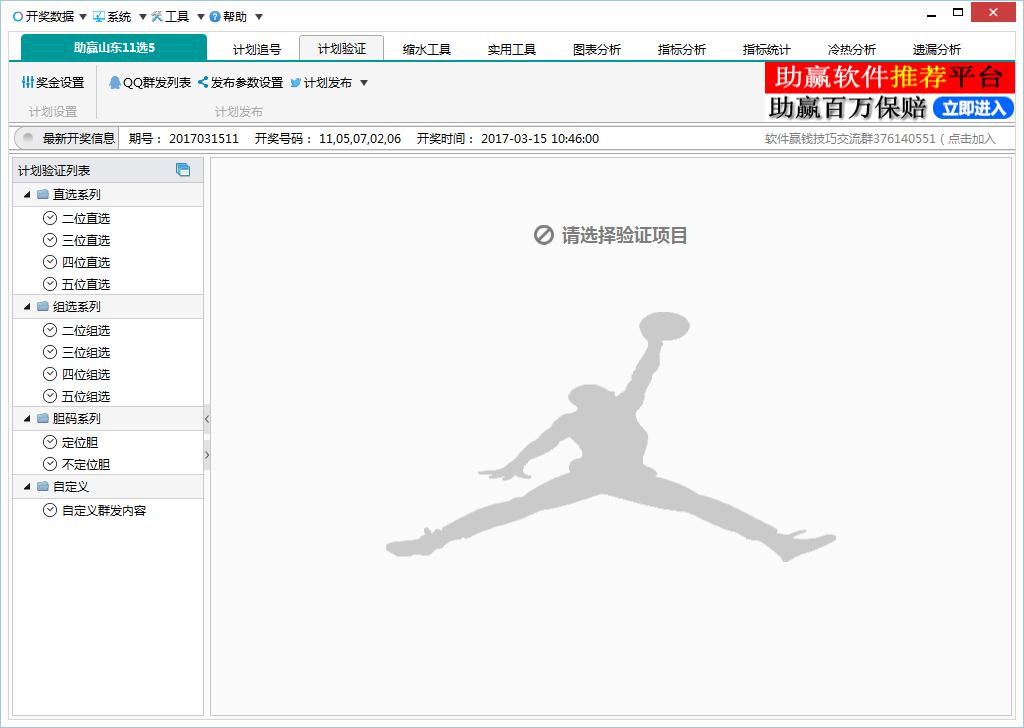Switch to the 缩水工具 tab
1024x728 pixels.
click(x=427, y=49)
